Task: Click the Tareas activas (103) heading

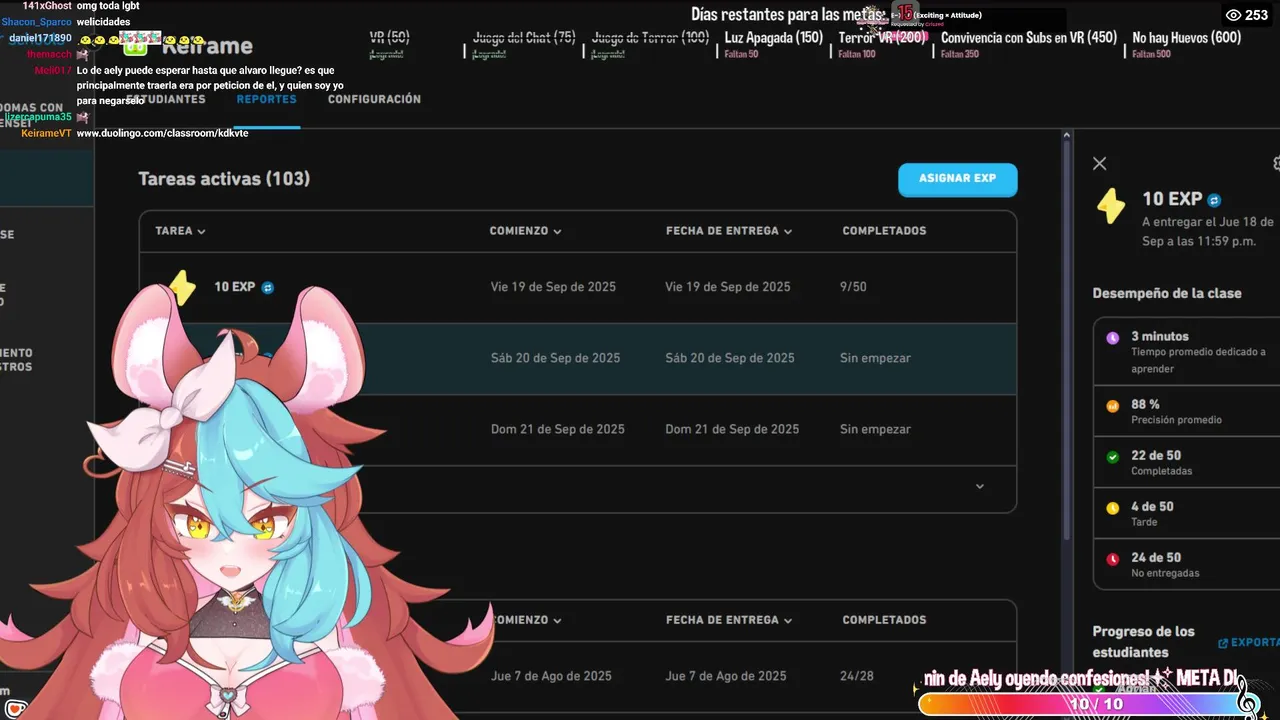Action: coord(224,179)
